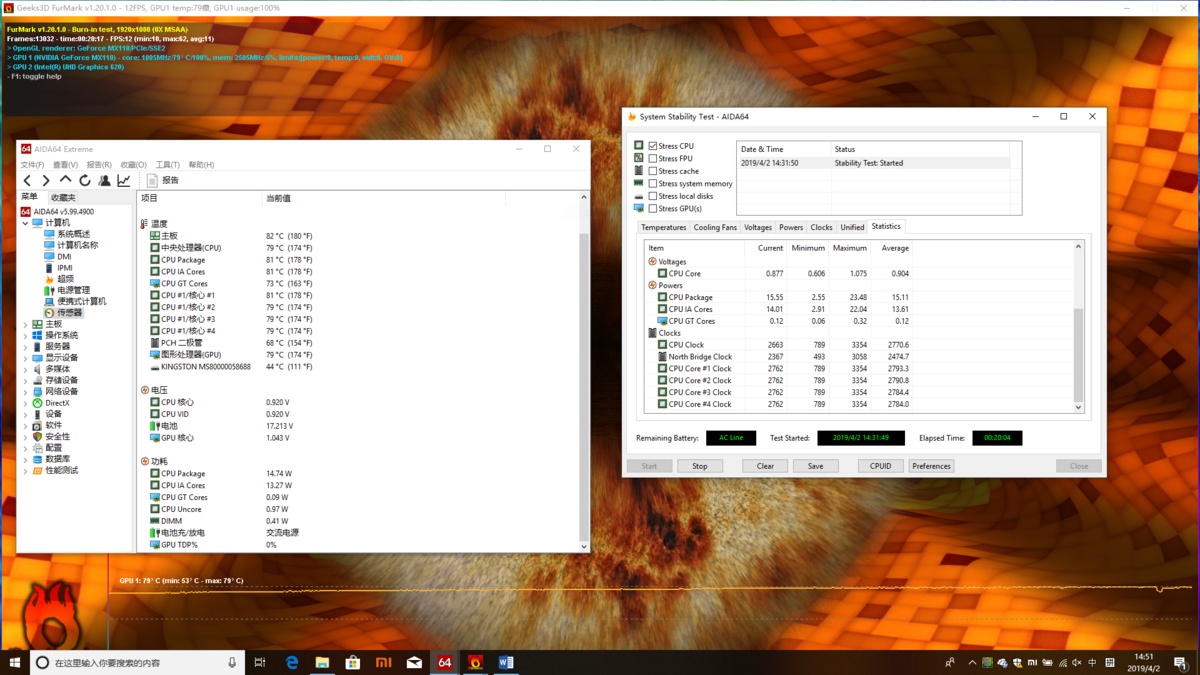Screen dimensions: 1200x675
Task: Click the Save button
Action: coord(815,466)
